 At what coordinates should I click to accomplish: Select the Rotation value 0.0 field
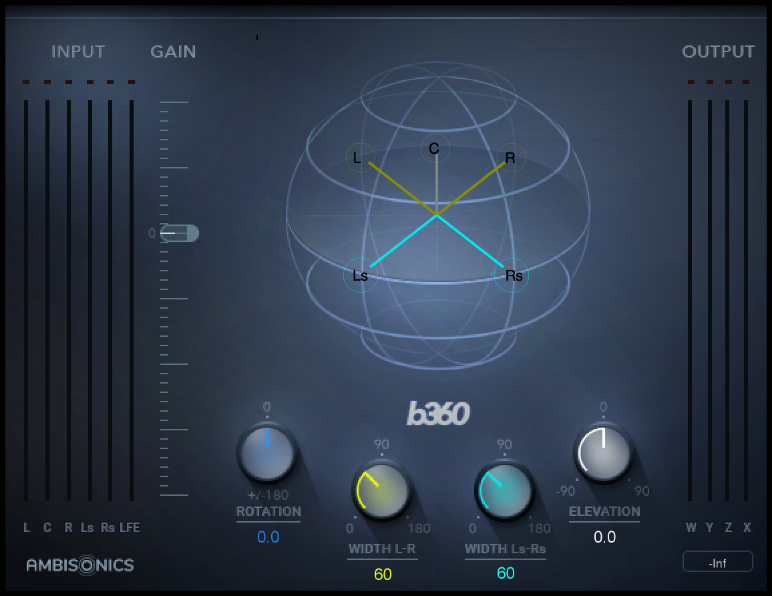click(x=268, y=537)
